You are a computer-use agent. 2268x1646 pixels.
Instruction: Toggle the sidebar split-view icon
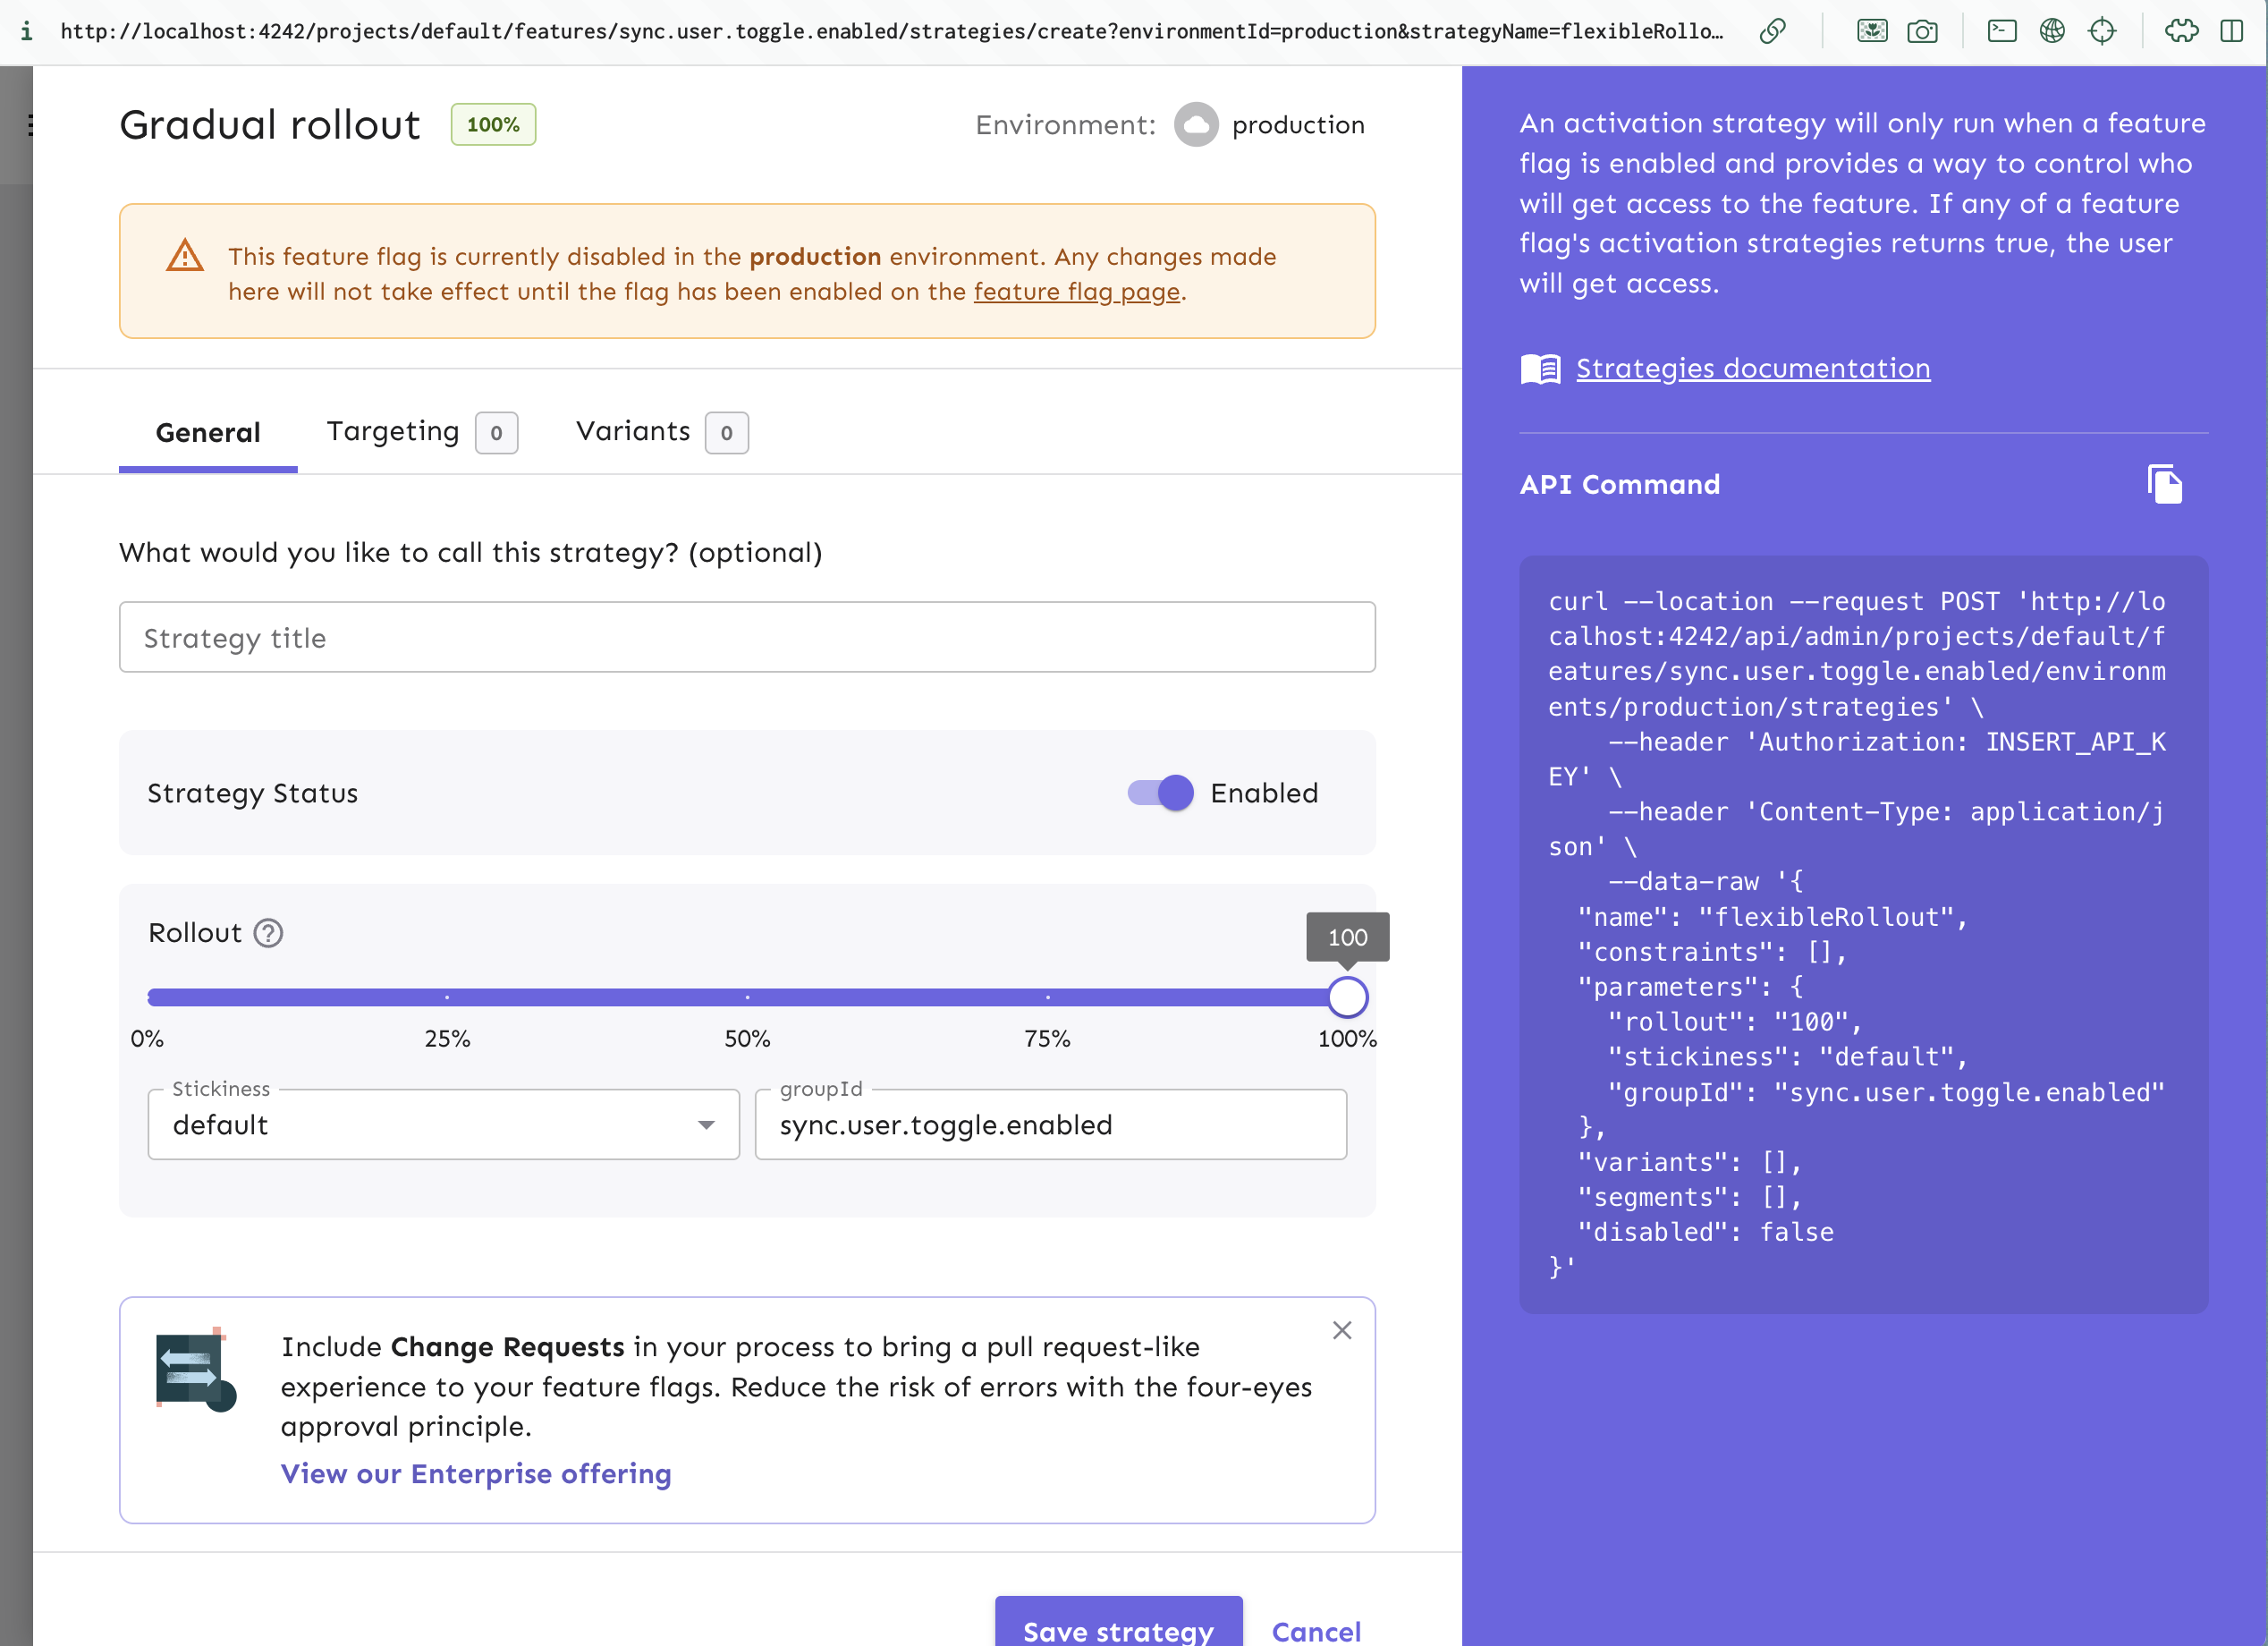pos(2231,31)
